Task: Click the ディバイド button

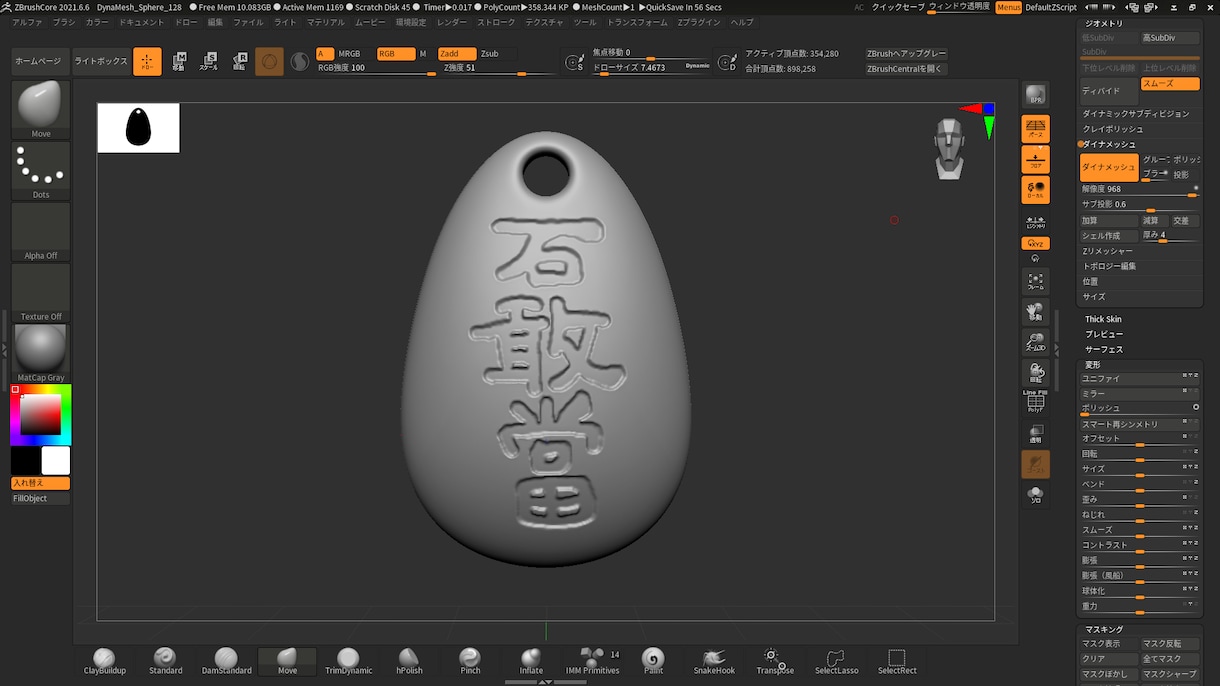Action: tap(1109, 91)
